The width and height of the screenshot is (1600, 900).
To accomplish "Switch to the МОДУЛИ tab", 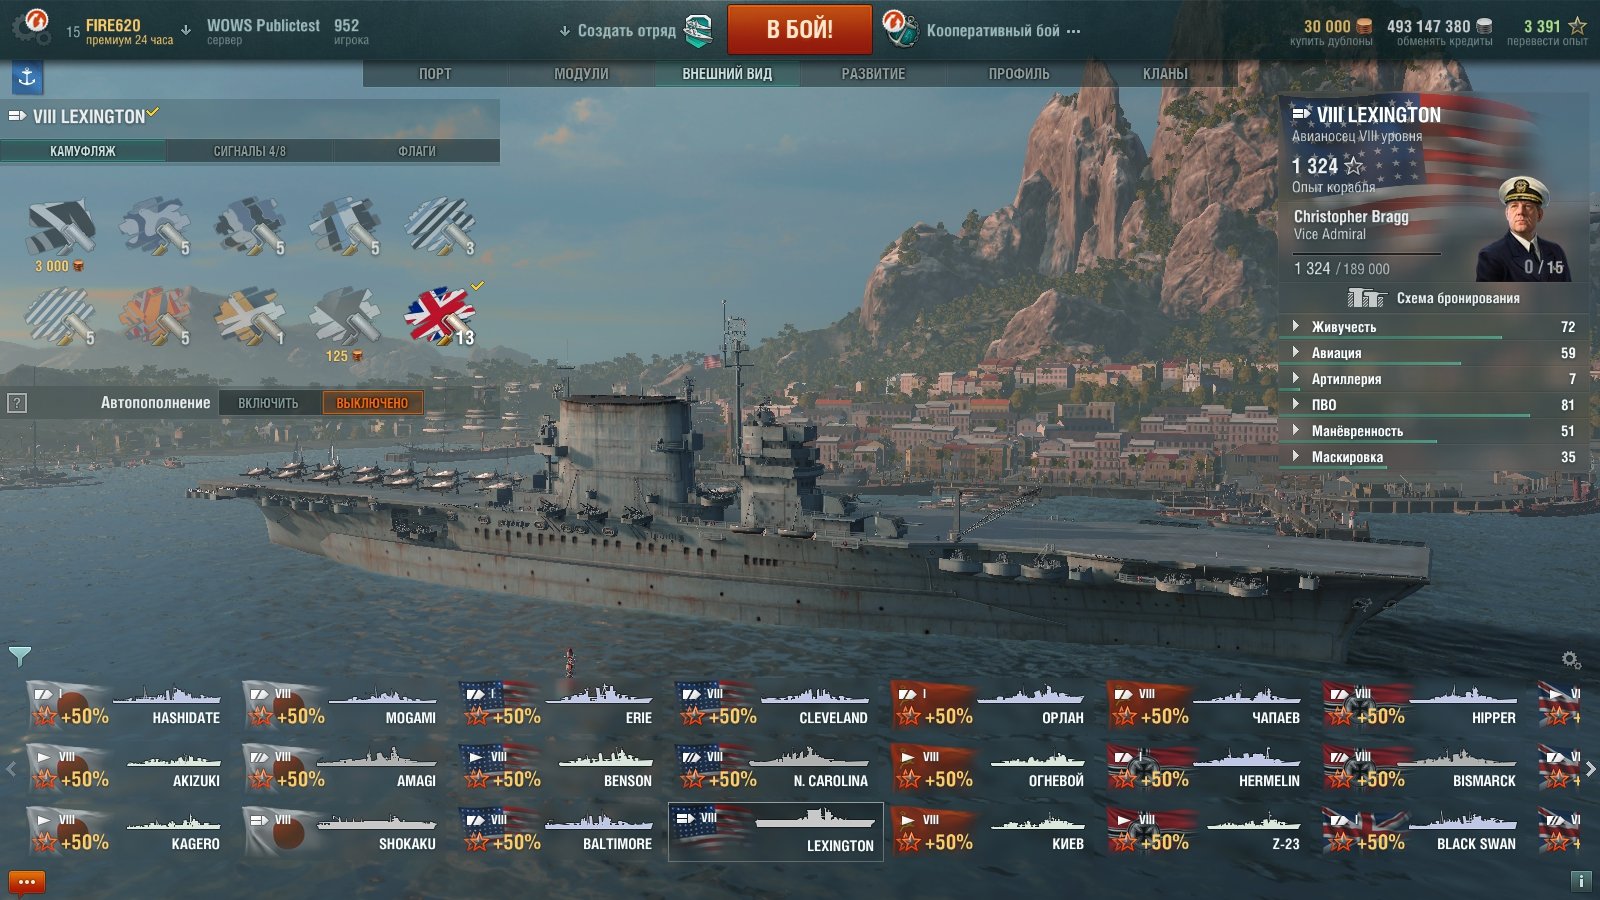I will point(581,74).
